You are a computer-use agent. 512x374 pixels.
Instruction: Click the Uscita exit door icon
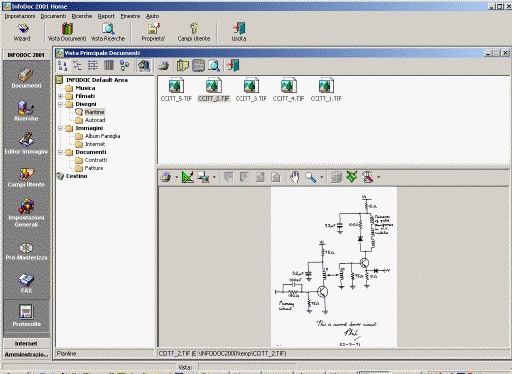[x=239, y=28]
